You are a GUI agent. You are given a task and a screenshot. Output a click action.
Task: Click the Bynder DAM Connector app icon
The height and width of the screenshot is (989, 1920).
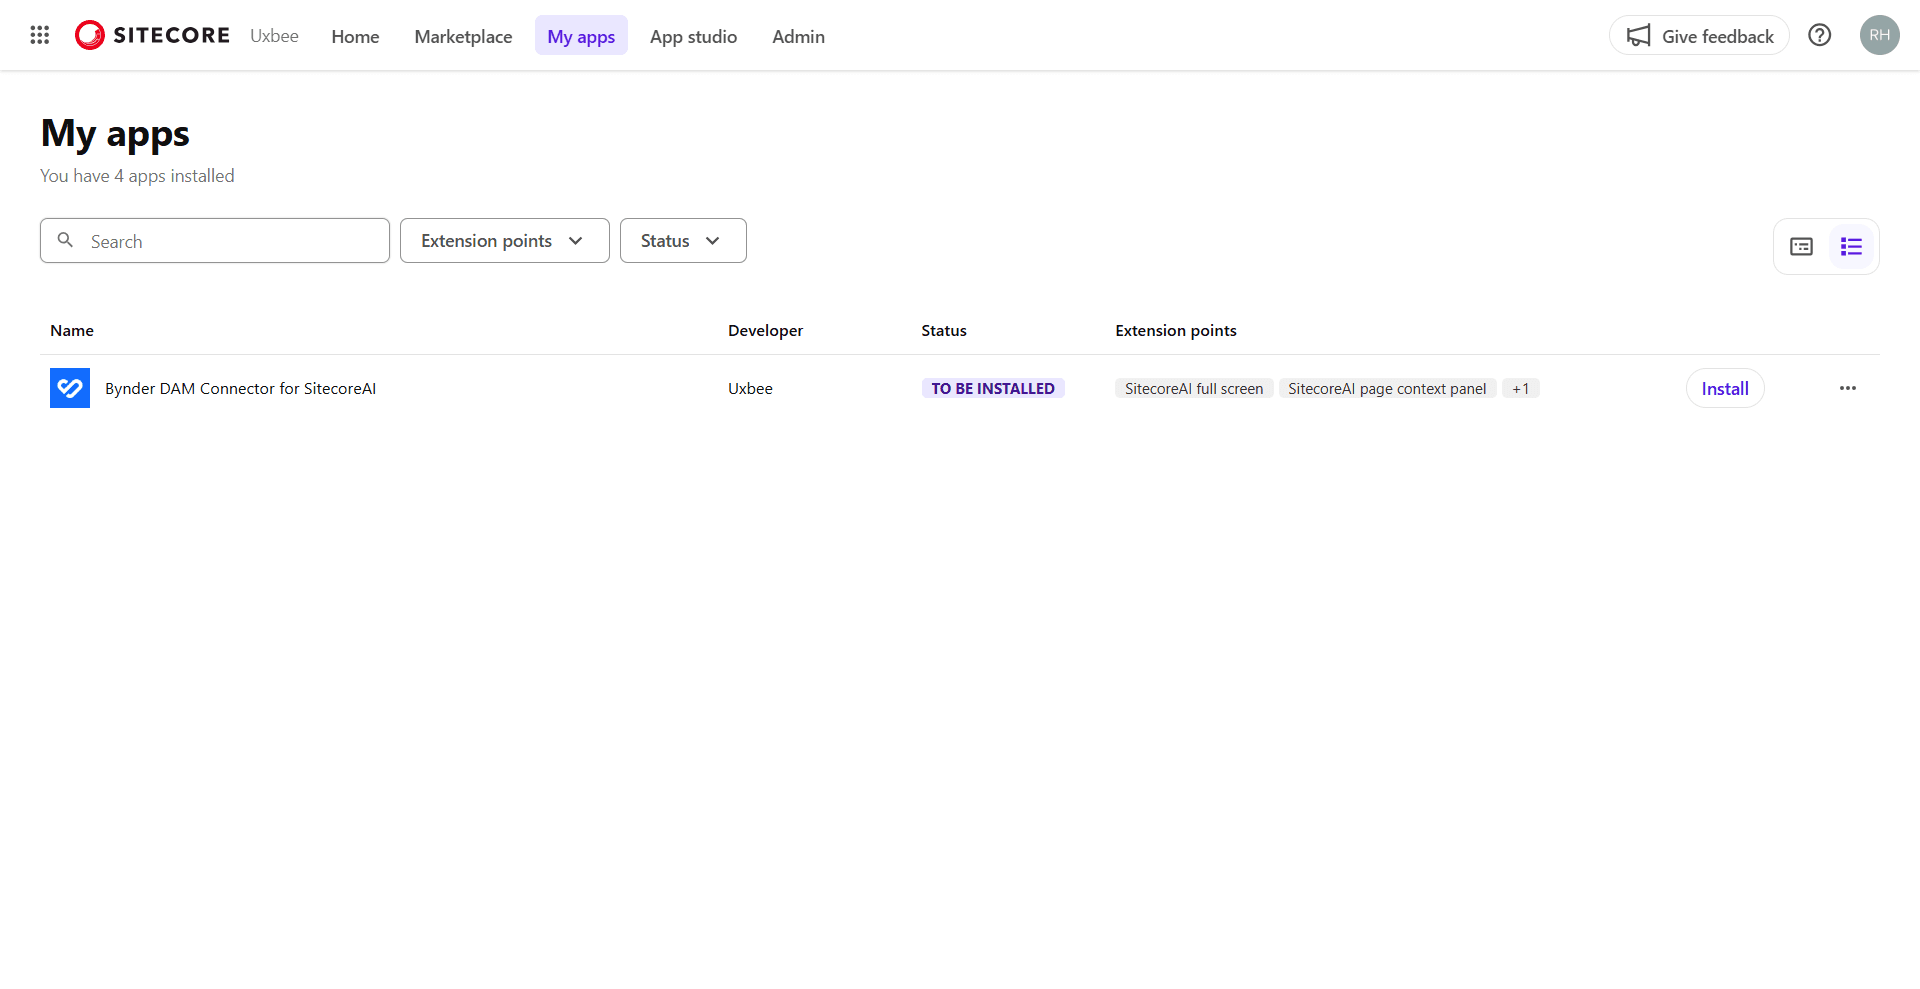click(x=69, y=388)
